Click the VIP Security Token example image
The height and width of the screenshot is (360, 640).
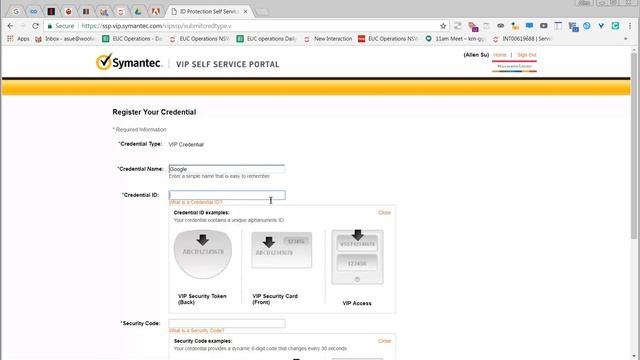(202, 254)
